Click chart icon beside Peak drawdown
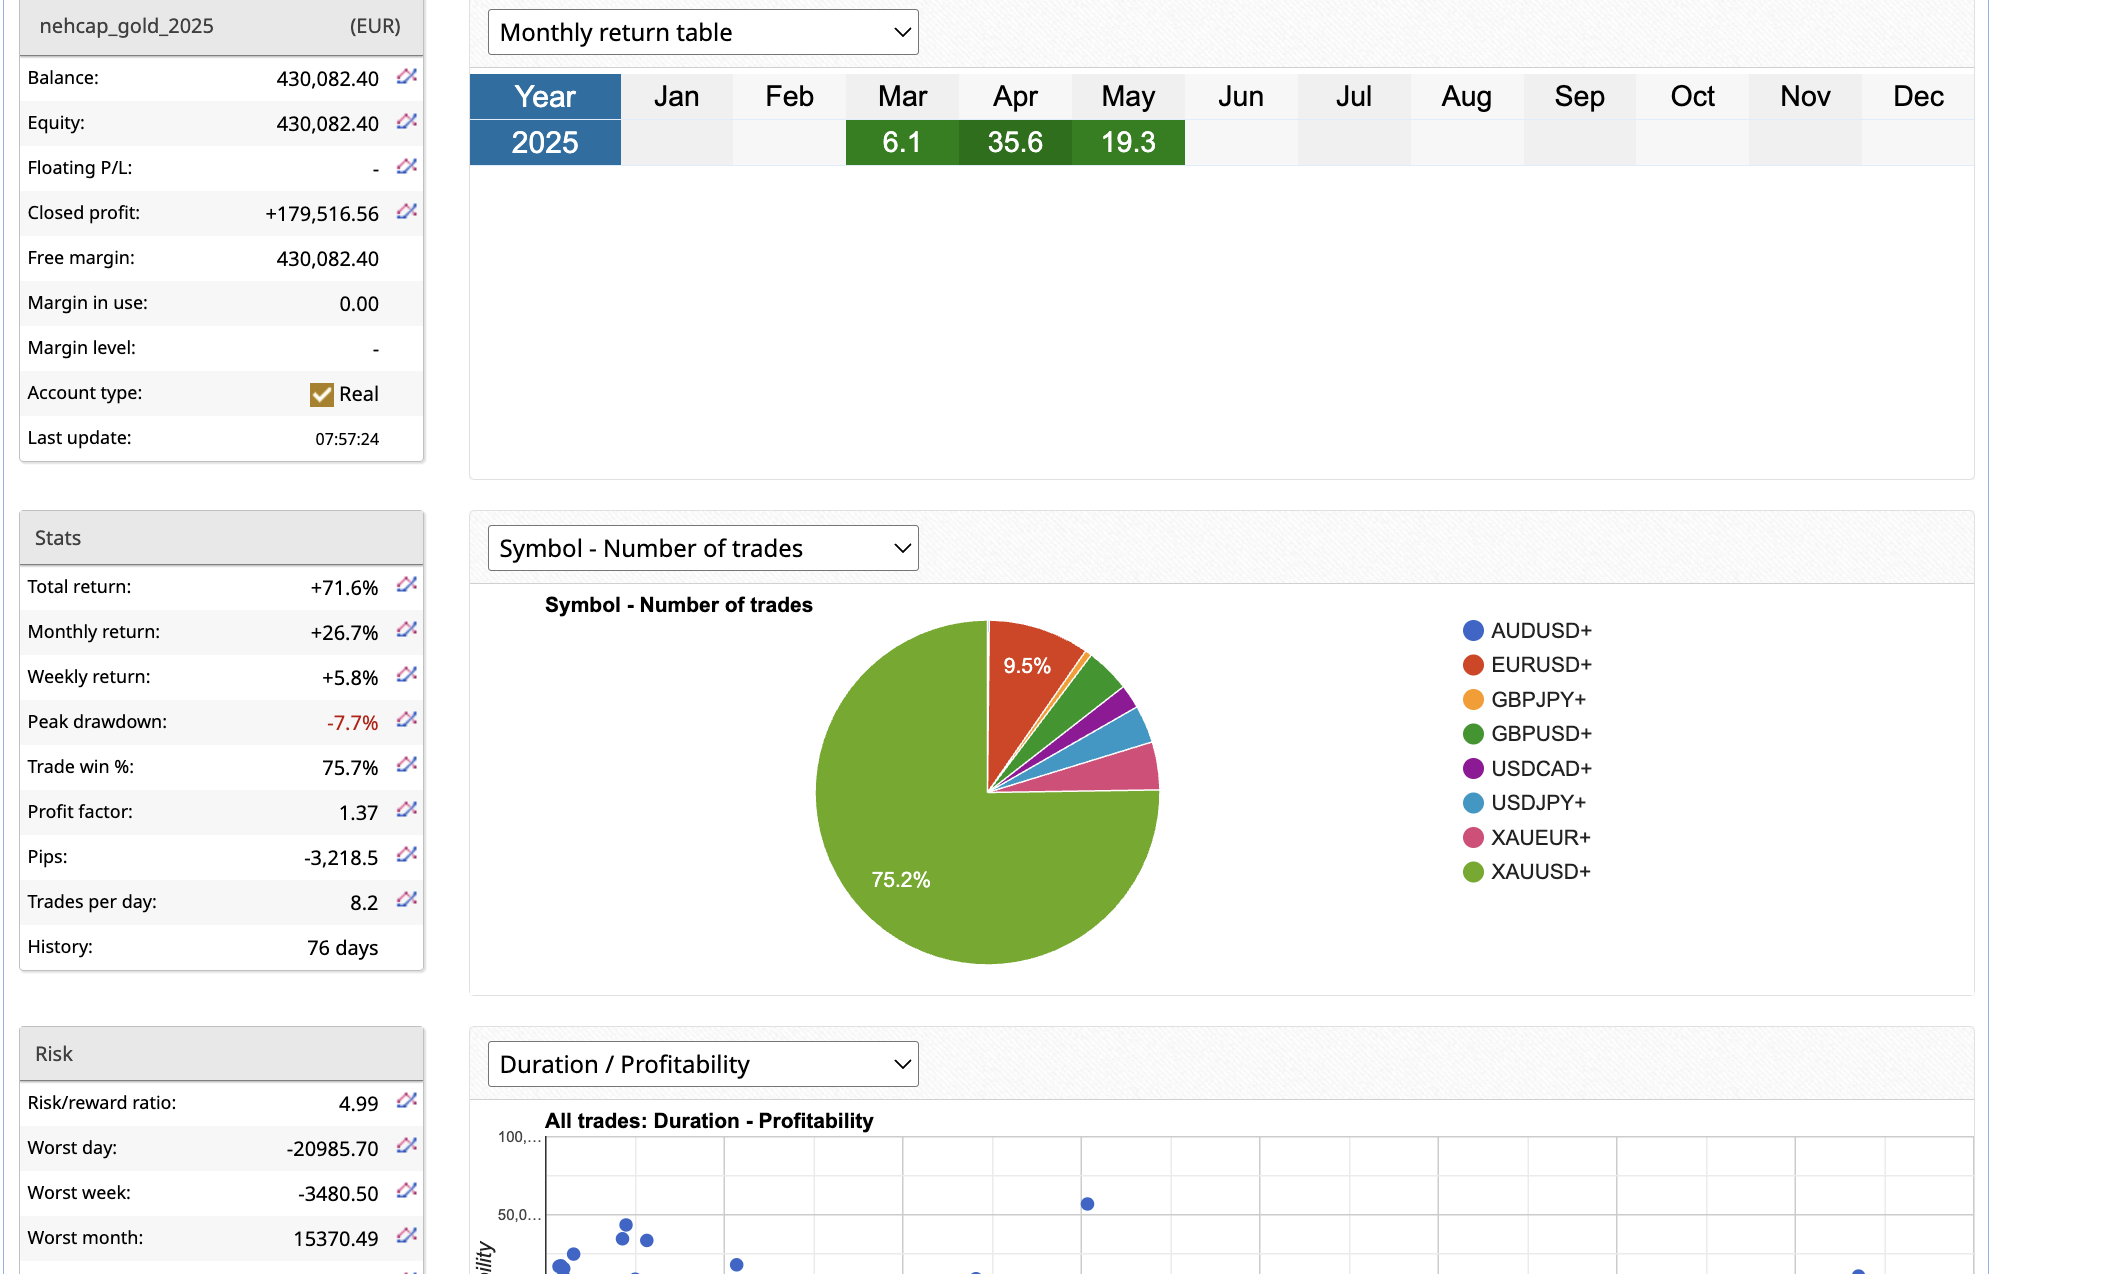 [x=406, y=720]
